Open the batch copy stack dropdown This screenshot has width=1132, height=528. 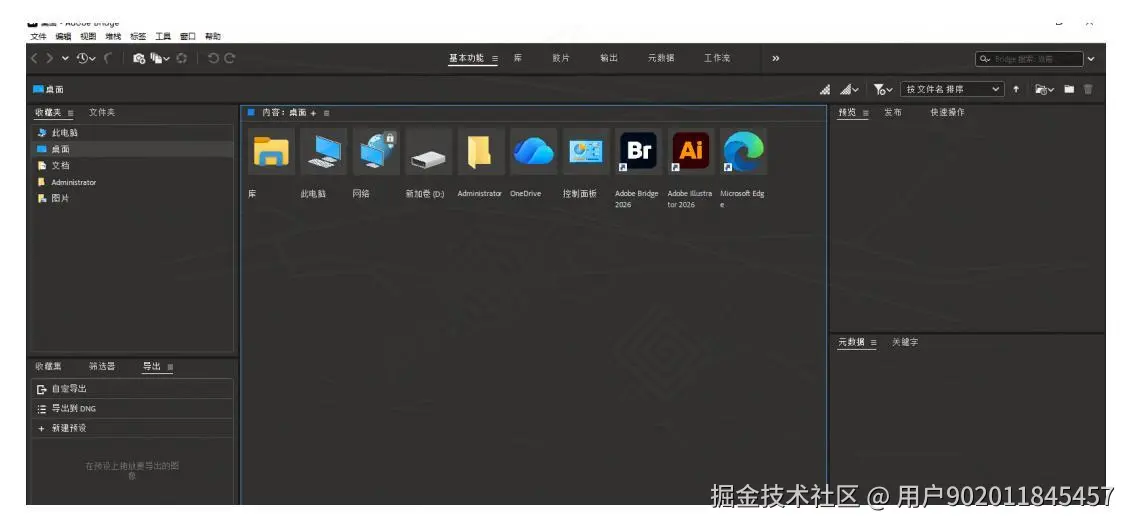[160, 59]
